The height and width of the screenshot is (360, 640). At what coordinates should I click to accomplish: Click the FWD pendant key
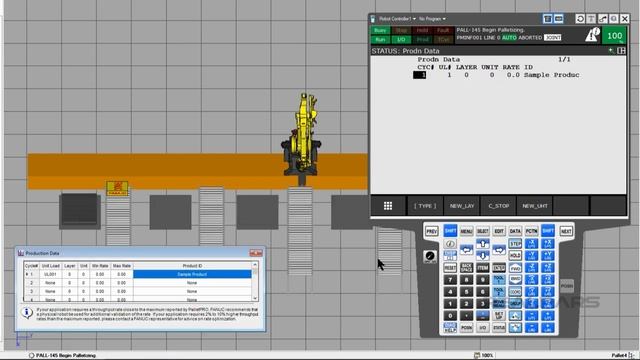coord(515,268)
